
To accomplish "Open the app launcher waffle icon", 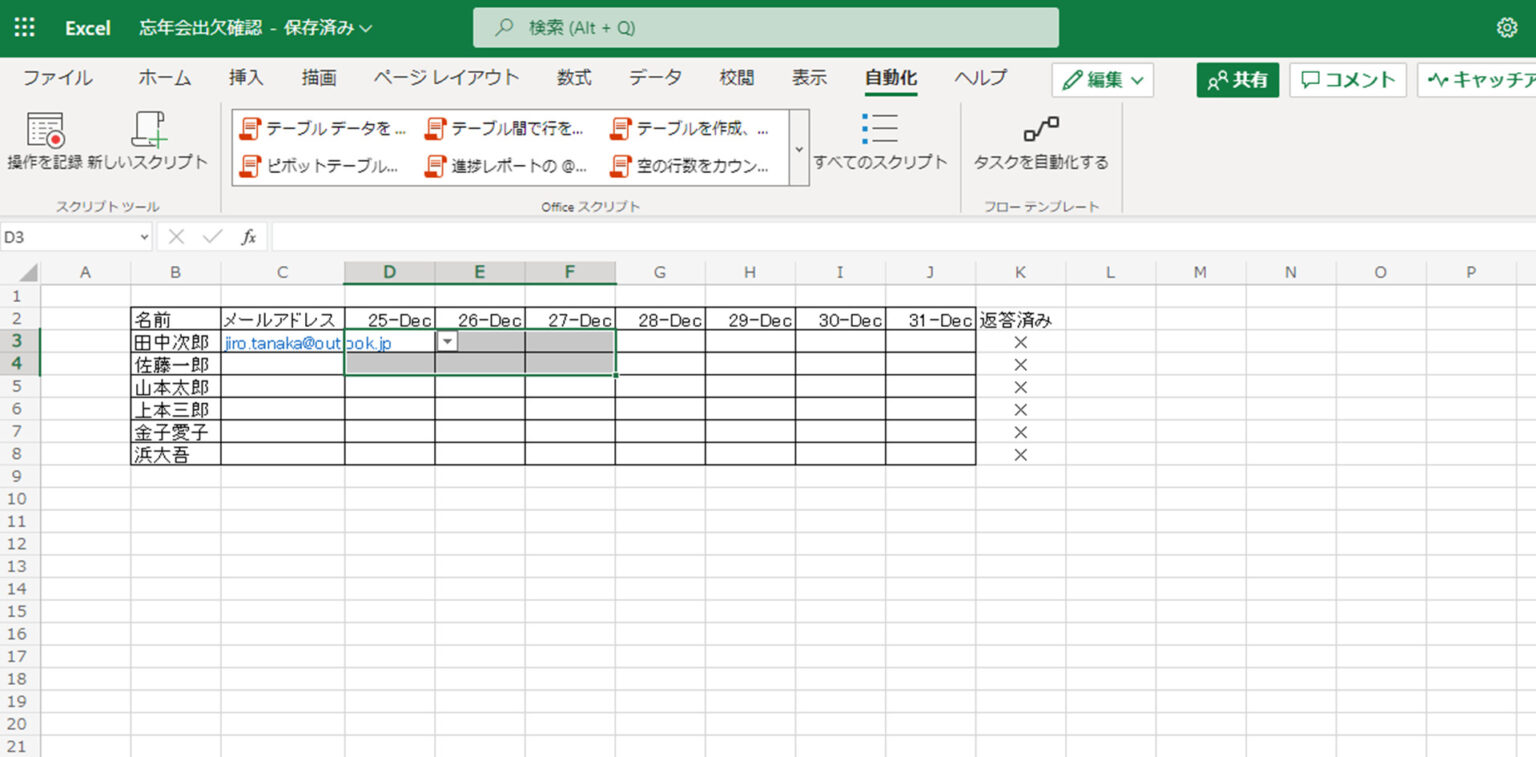I will (25, 28).
